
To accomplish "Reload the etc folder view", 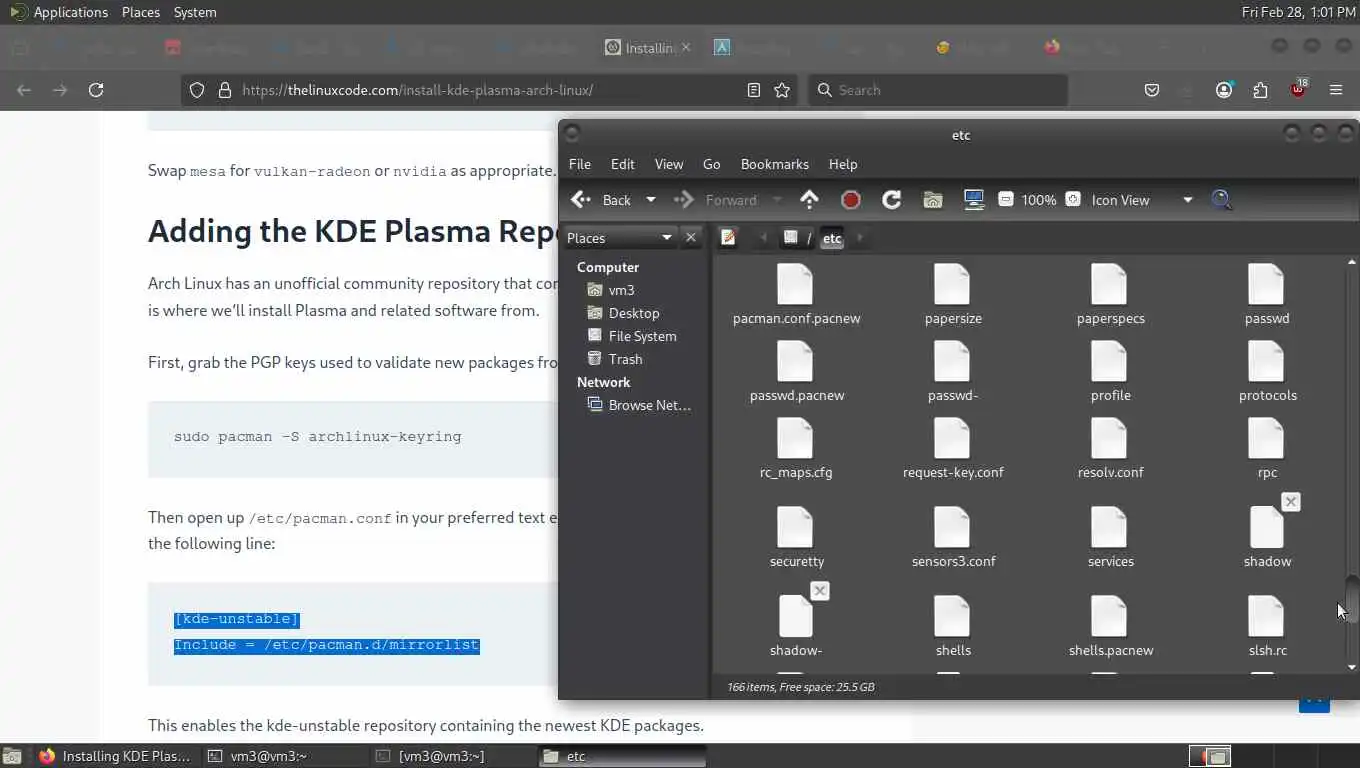I will tap(892, 200).
